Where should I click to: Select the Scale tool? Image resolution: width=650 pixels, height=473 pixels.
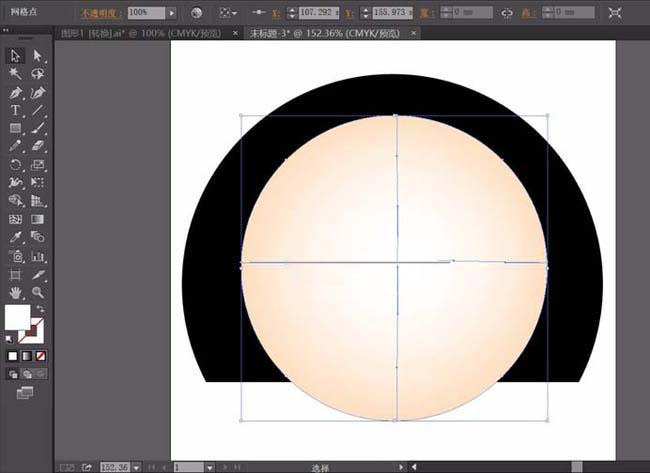click(x=37, y=165)
